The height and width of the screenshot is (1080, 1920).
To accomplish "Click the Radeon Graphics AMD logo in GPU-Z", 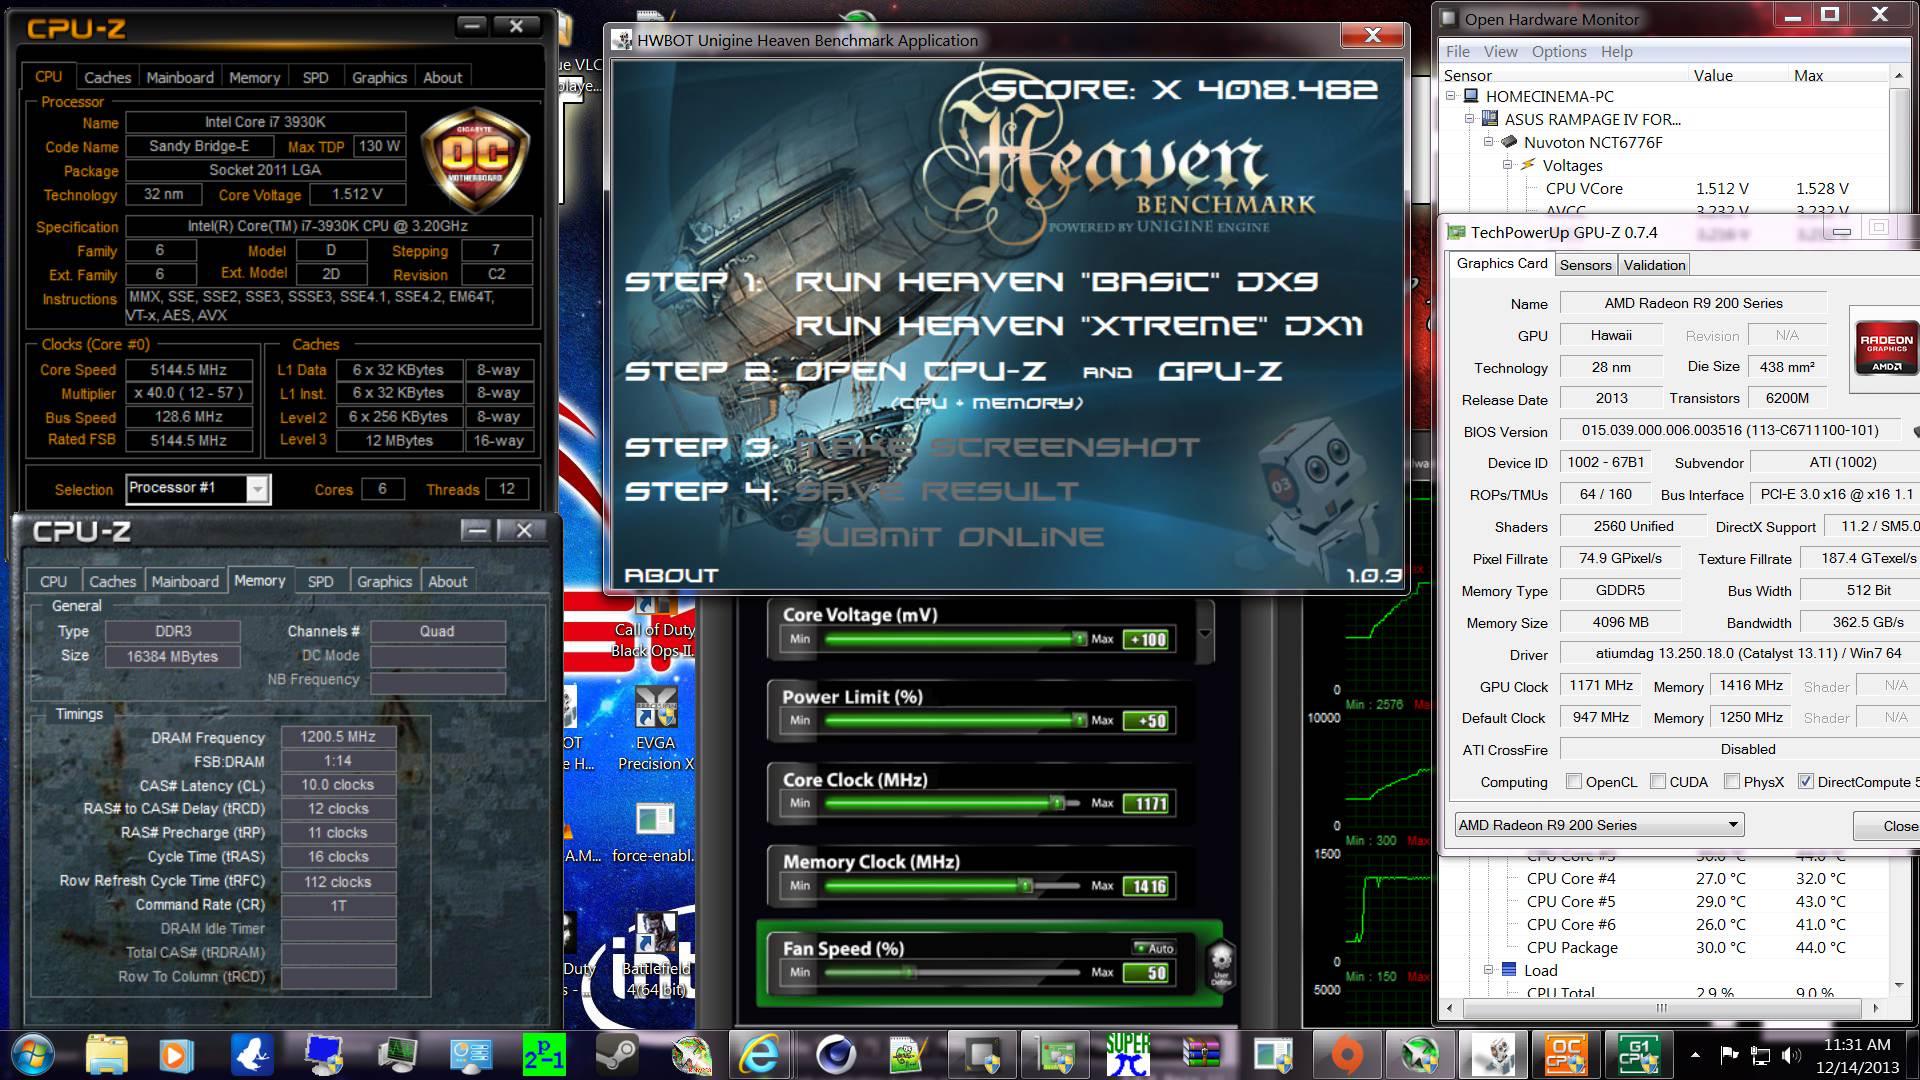I will [1885, 347].
